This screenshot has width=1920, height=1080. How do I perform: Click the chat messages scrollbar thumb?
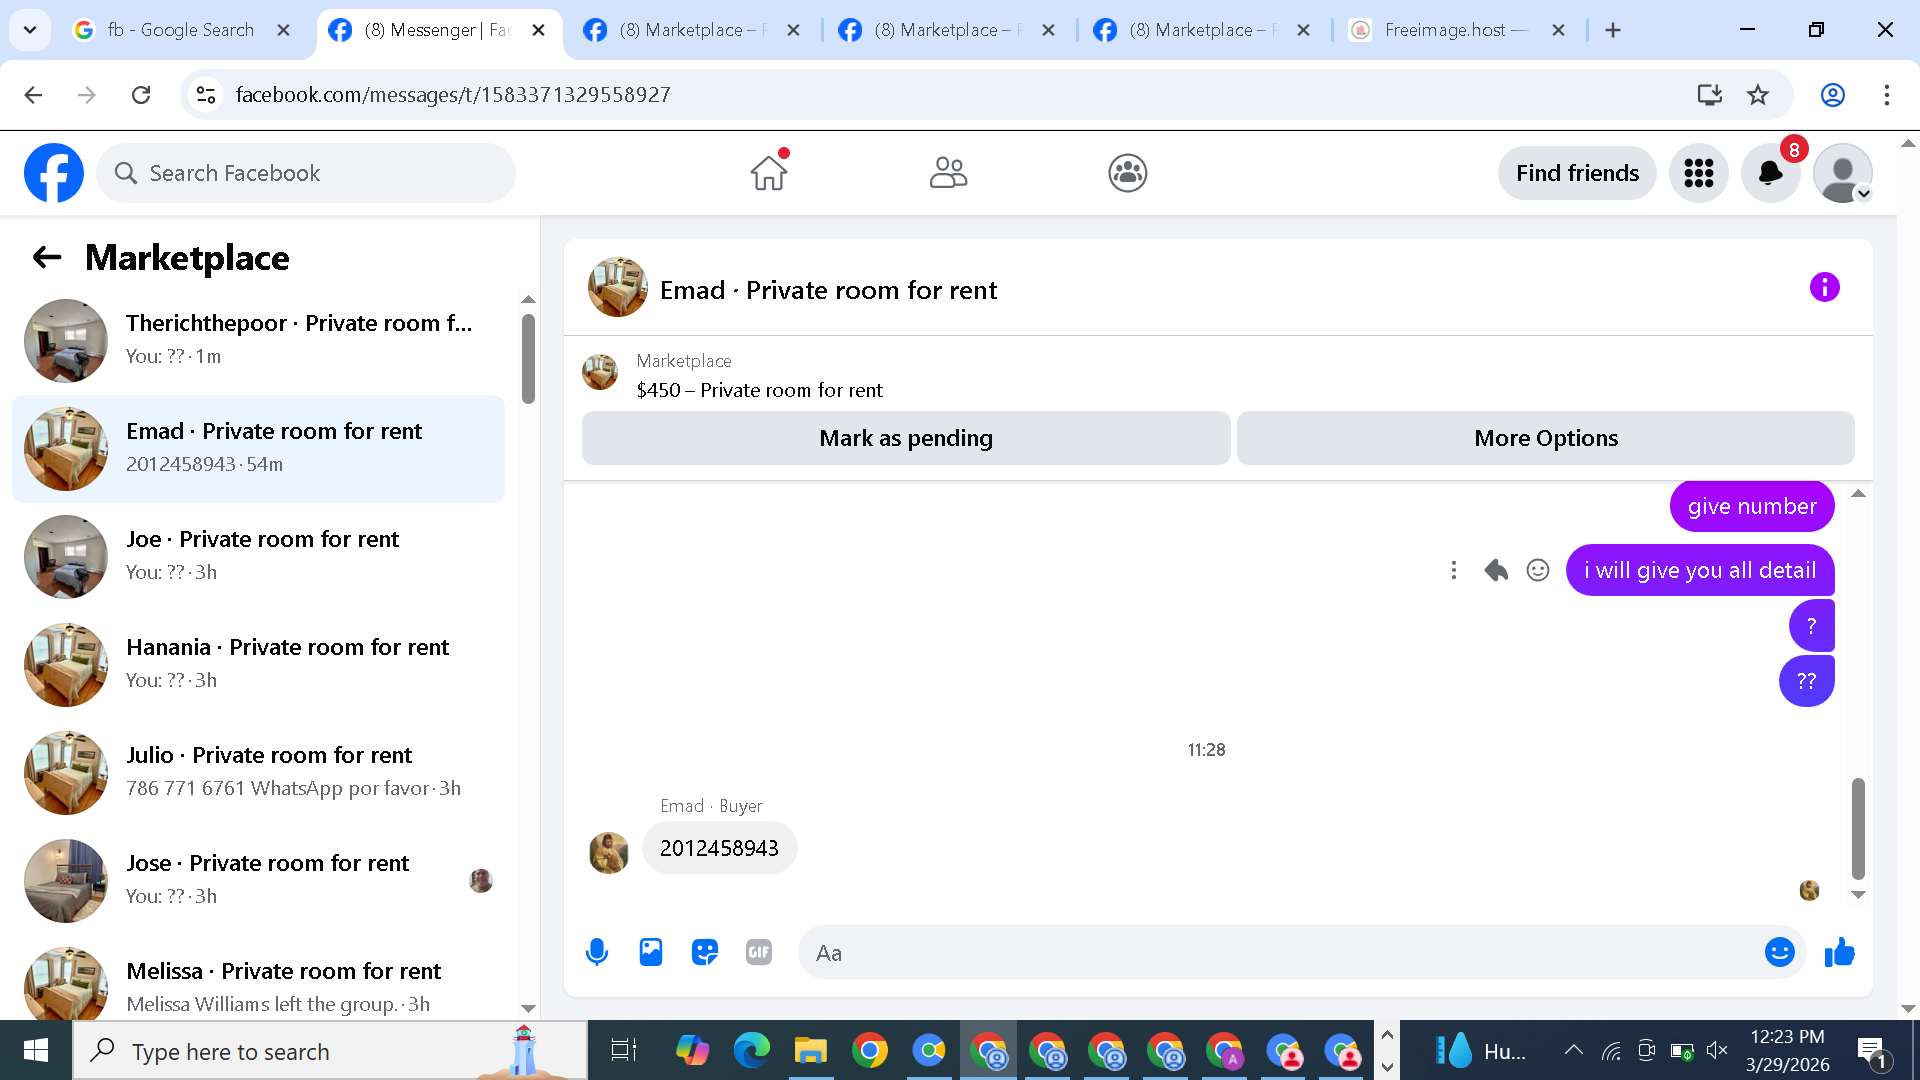point(1858,828)
